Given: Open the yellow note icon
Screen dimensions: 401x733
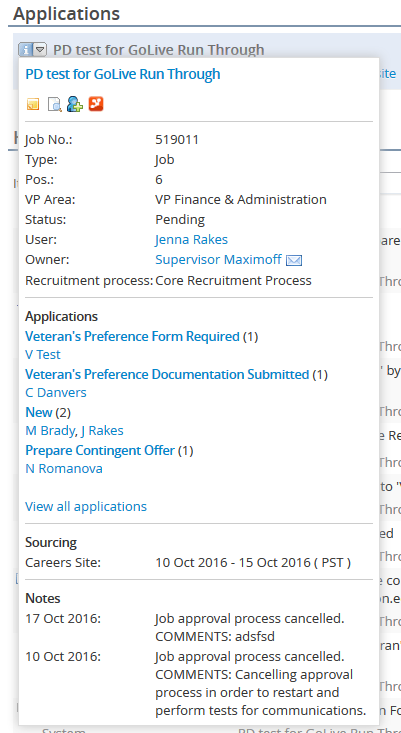Looking at the screenshot, I should 33,104.
